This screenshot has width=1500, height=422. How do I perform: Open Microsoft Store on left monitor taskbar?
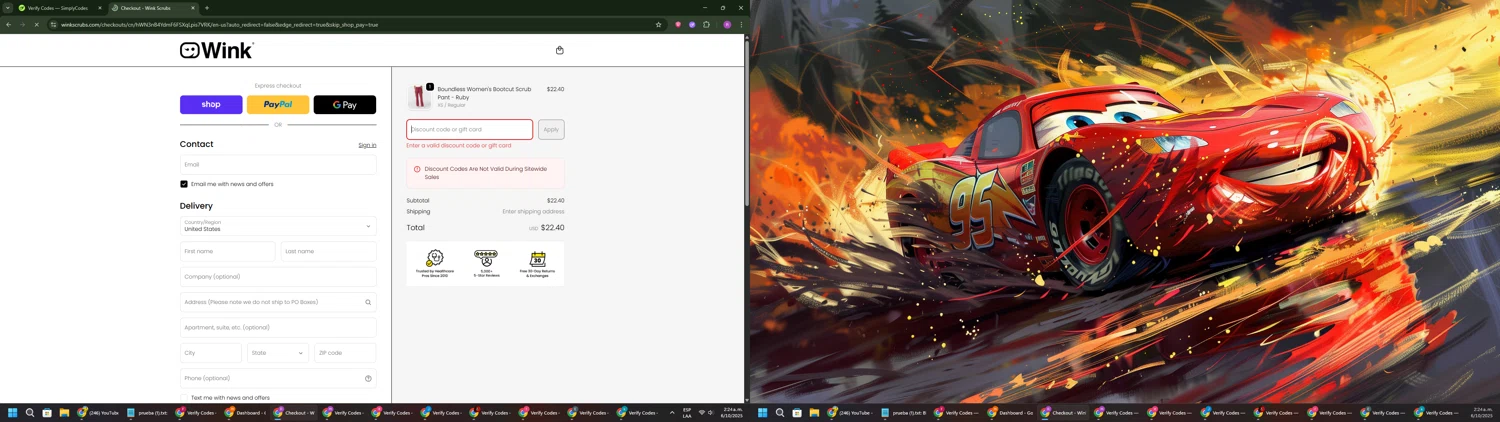pos(47,412)
